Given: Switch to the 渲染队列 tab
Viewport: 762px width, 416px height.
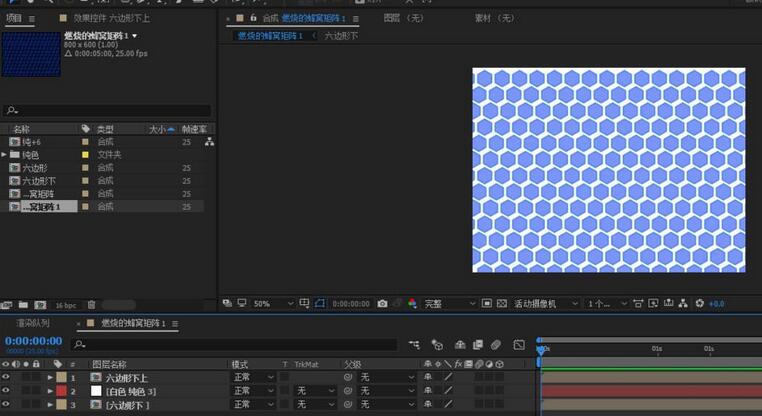Looking at the screenshot, I should point(32,323).
